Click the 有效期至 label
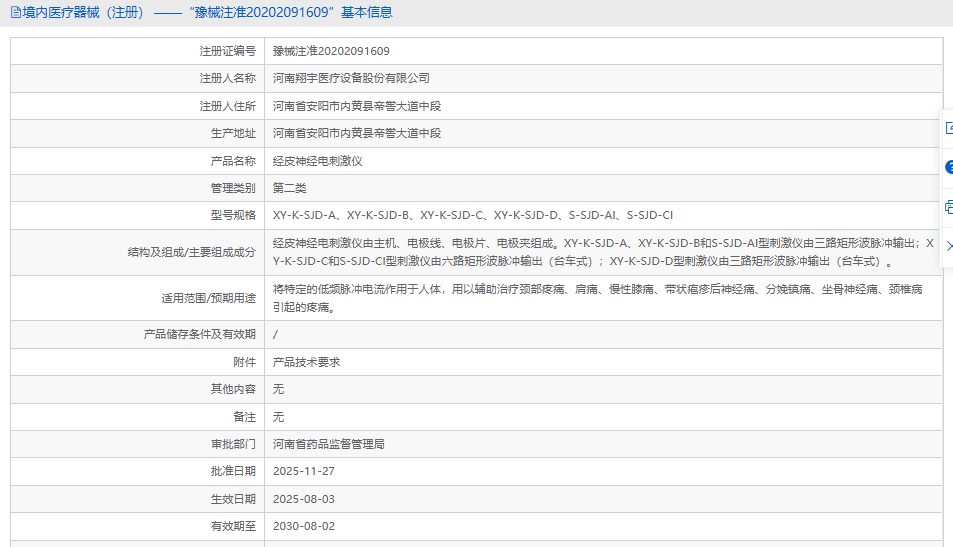 (x=233, y=526)
